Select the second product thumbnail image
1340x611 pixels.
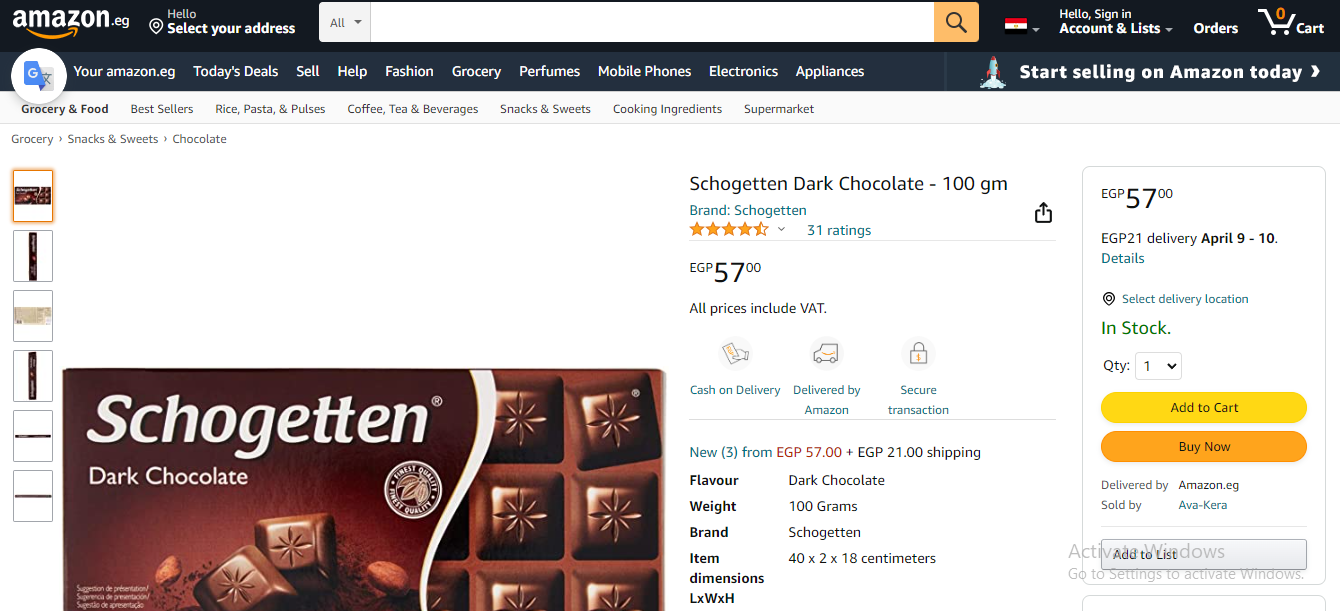33,256
